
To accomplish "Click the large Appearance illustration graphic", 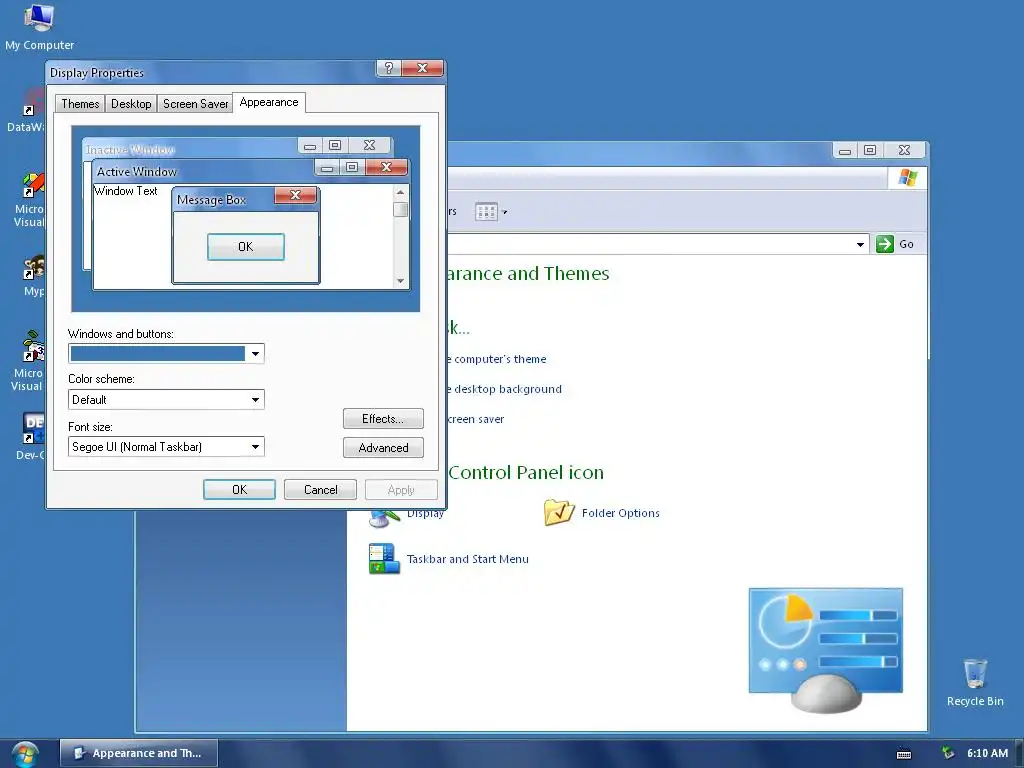I will click(825, 650).
